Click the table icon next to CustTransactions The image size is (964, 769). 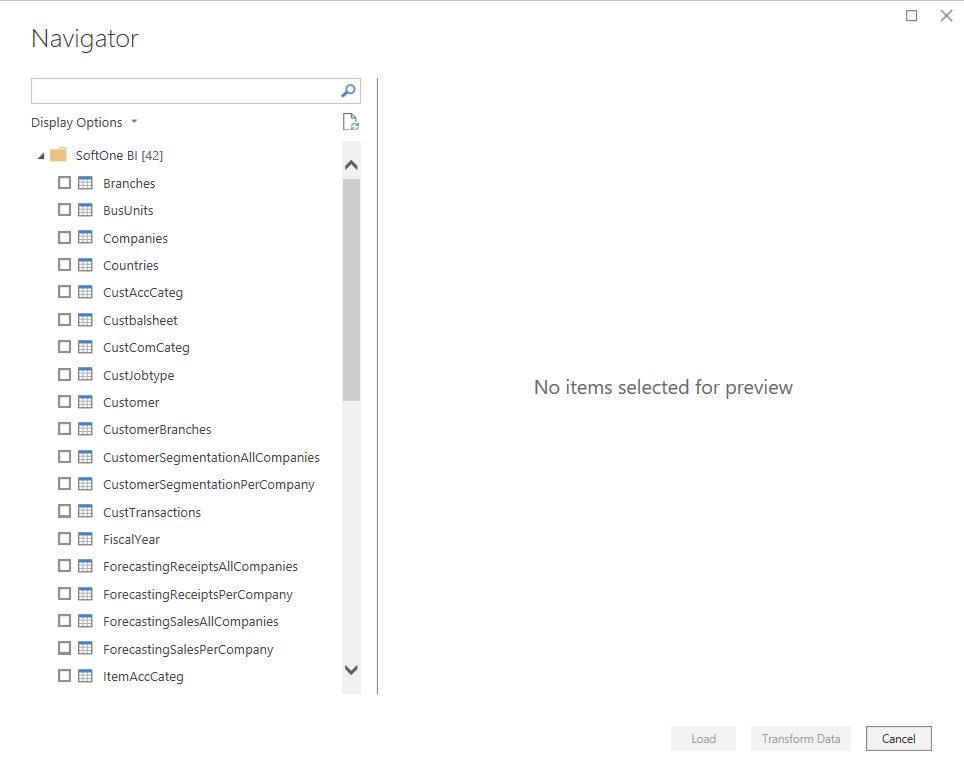point(86,512)
